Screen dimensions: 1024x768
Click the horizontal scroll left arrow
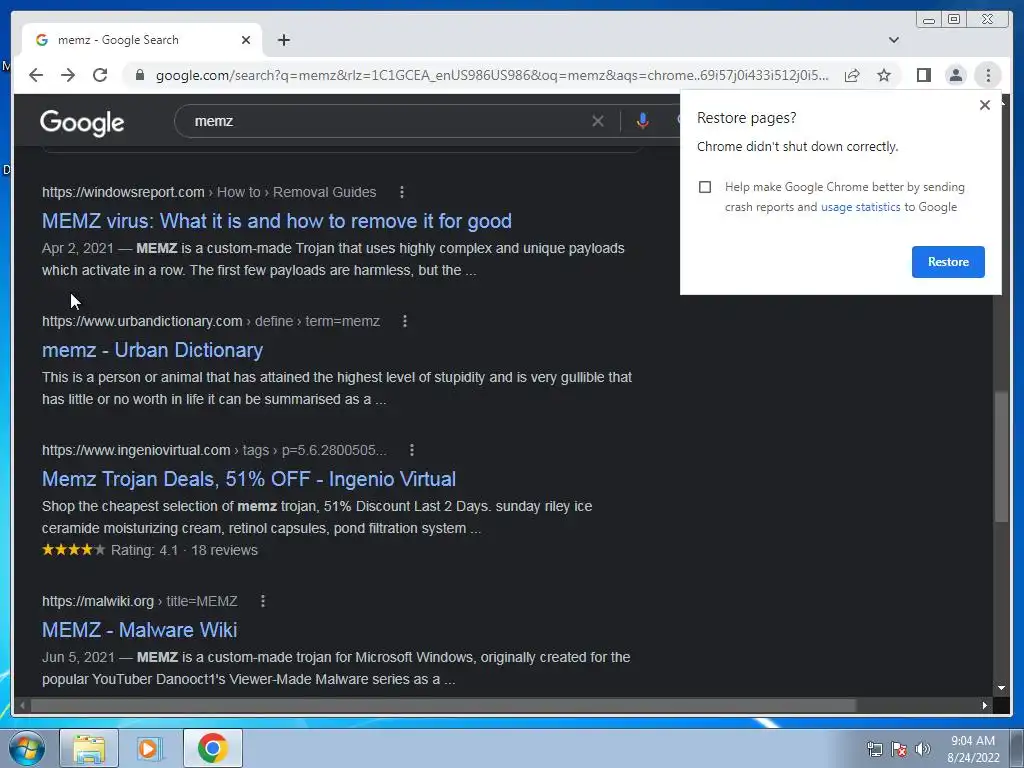pyautogui.click(x=22, y=705)
